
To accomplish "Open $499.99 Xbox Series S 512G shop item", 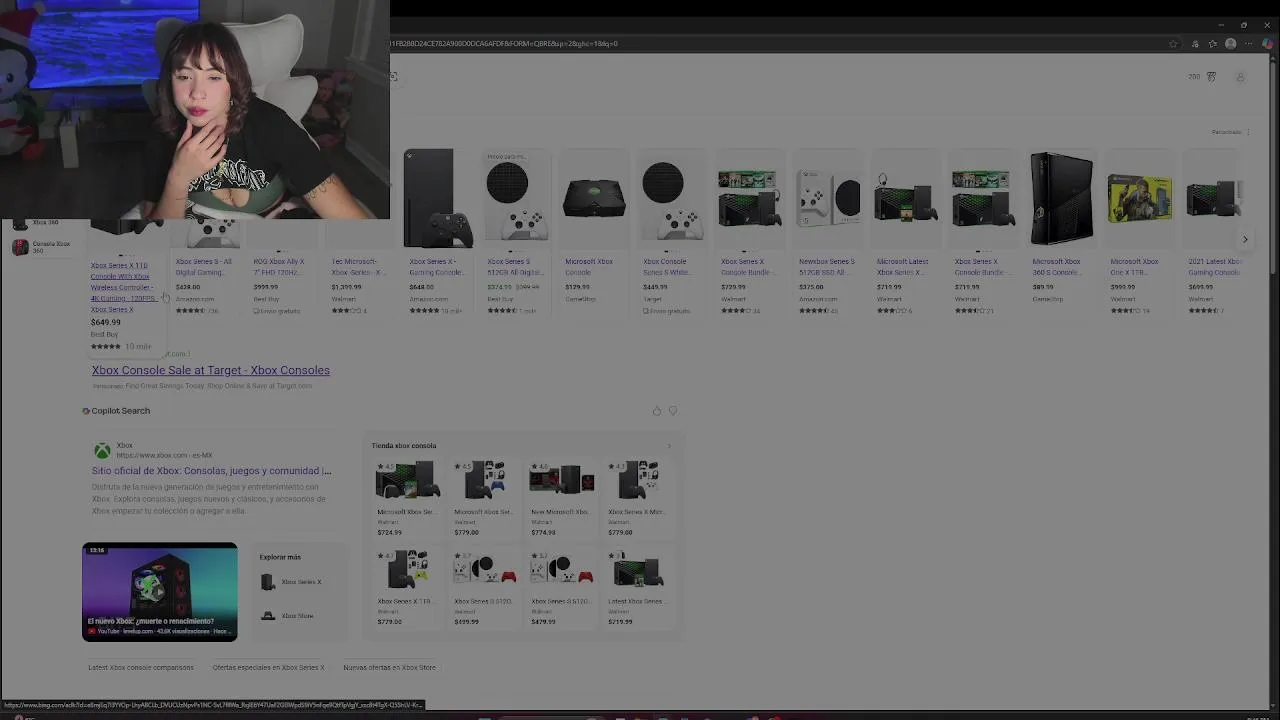I will pyautogui.click(x=484, y=588).
